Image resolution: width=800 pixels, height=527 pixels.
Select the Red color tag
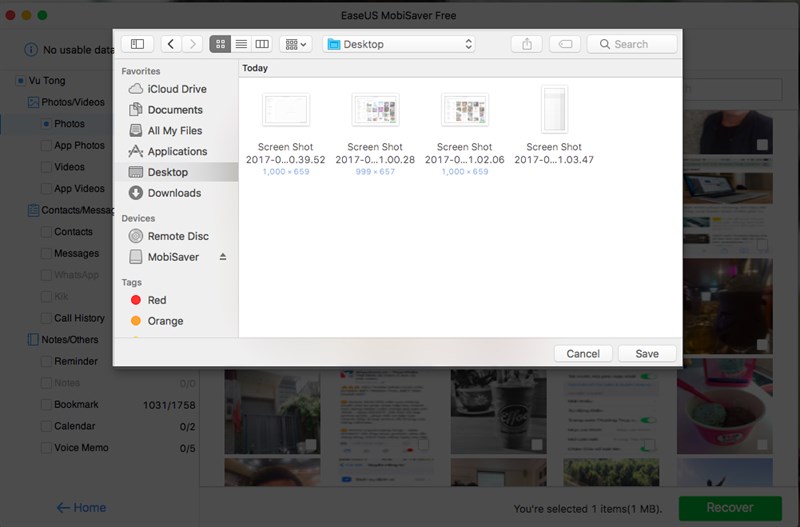pos(156,300)
